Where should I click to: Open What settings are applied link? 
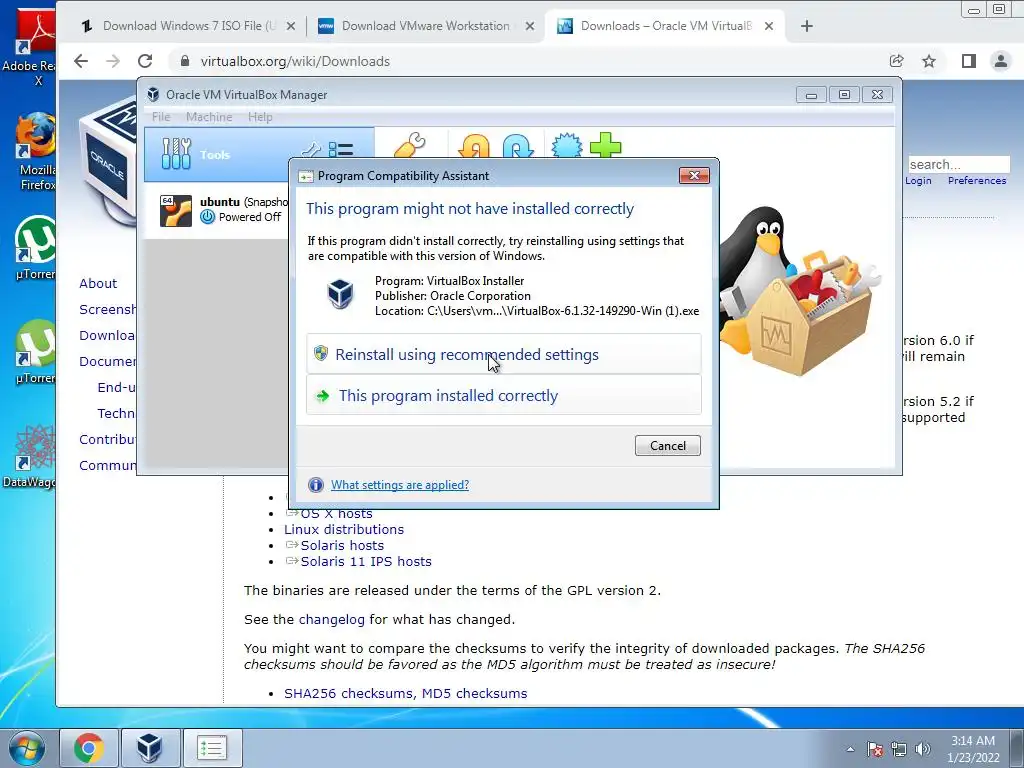[400, 485]
